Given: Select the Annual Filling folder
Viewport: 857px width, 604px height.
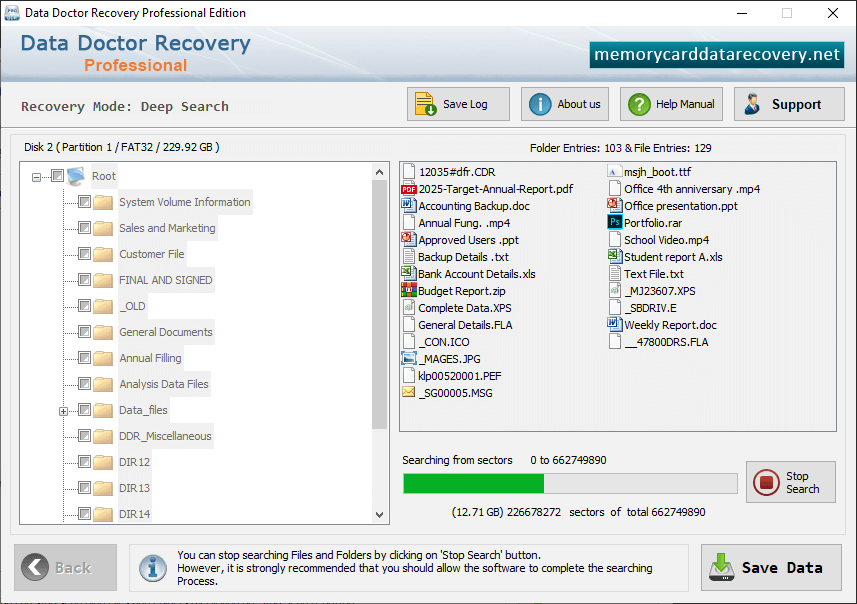Looking at the screenshot, I should click(150, 358).
